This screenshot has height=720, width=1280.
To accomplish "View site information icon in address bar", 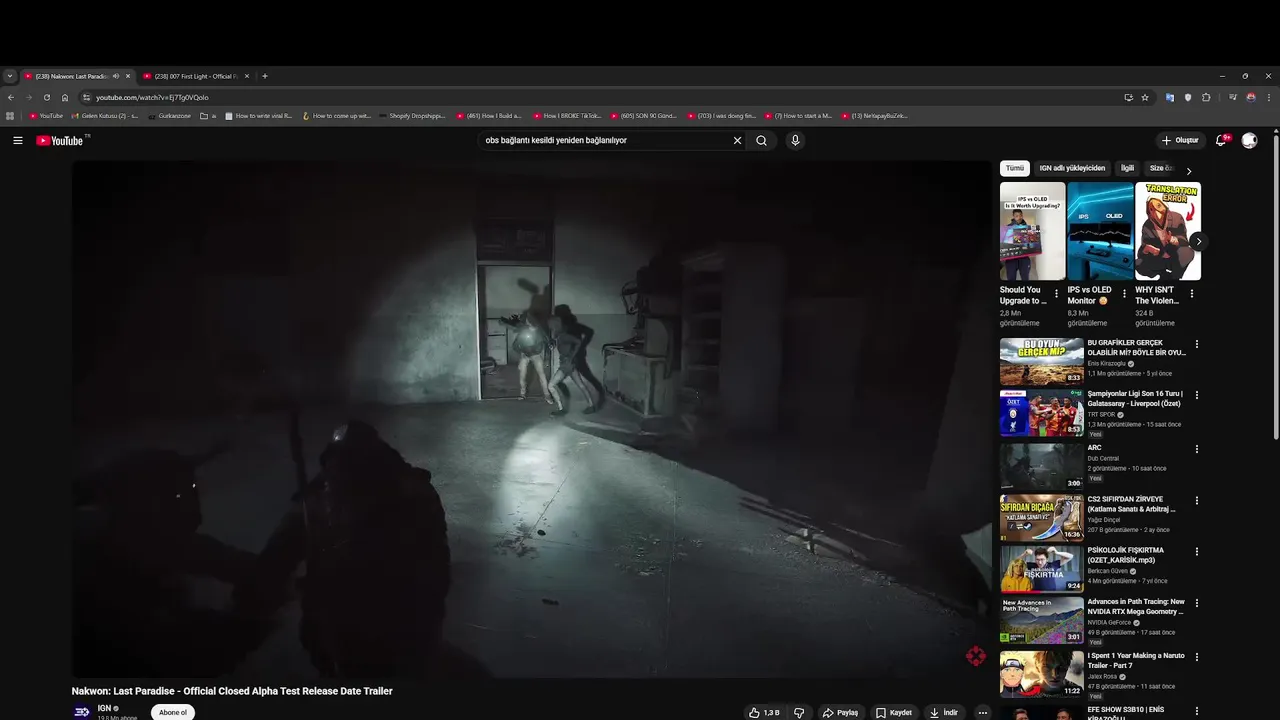I will point(87,97).
